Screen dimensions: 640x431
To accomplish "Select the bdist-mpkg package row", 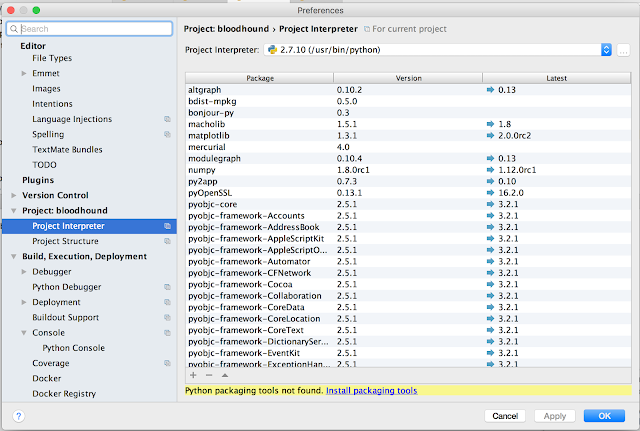I will (x=408, y=101).
